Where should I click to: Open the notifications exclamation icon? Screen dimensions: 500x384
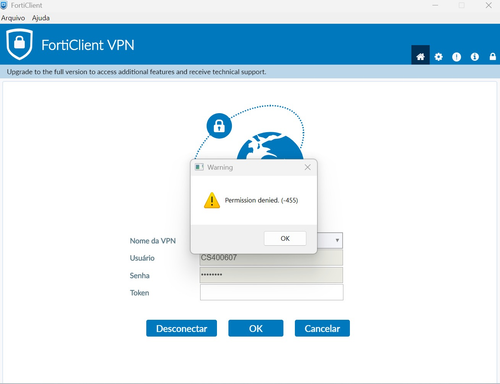[x=456, y=57]
